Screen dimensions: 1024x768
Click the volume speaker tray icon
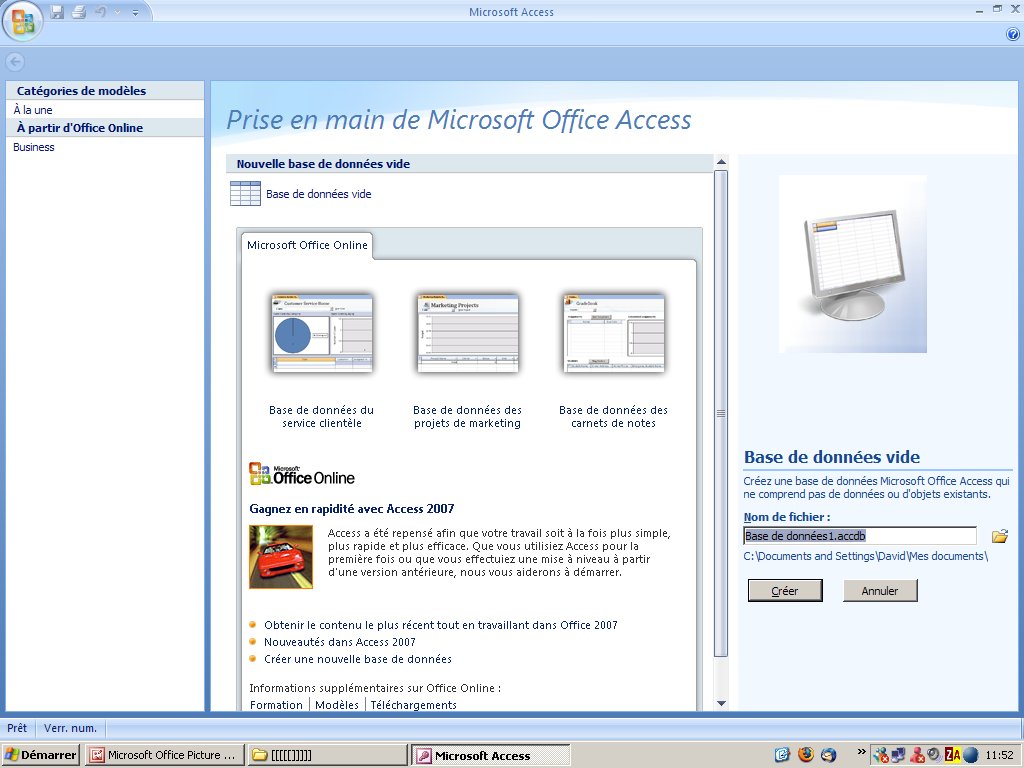(x=934, y=755)
